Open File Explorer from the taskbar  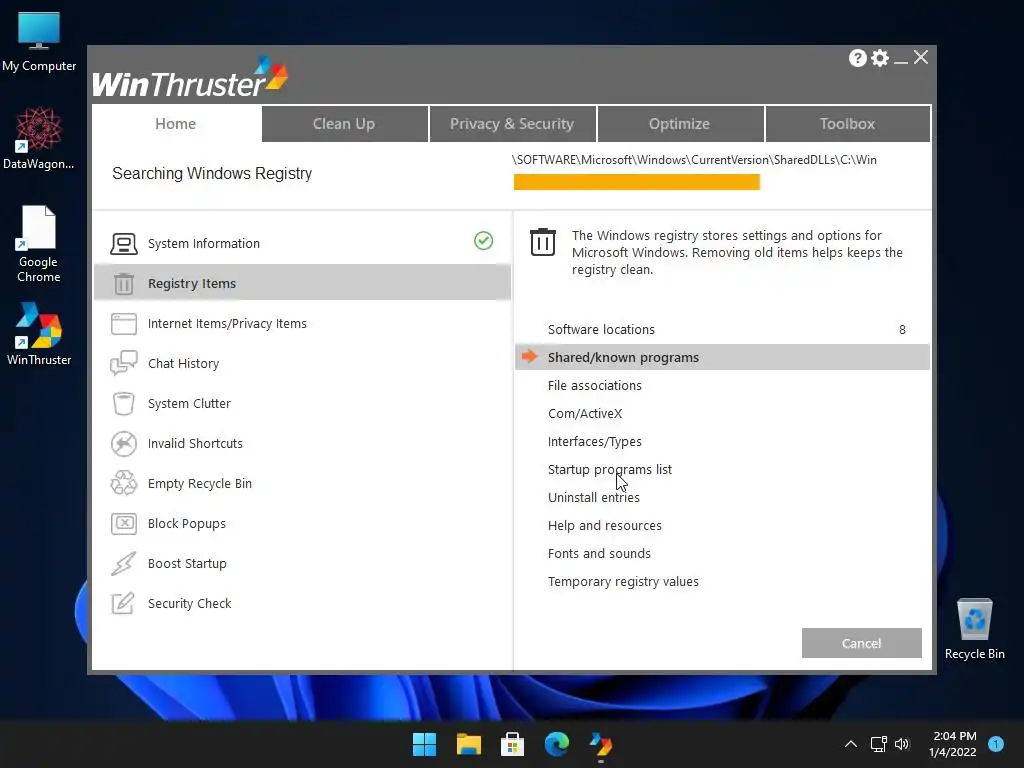pyautogui.click(x=468, y=744)
